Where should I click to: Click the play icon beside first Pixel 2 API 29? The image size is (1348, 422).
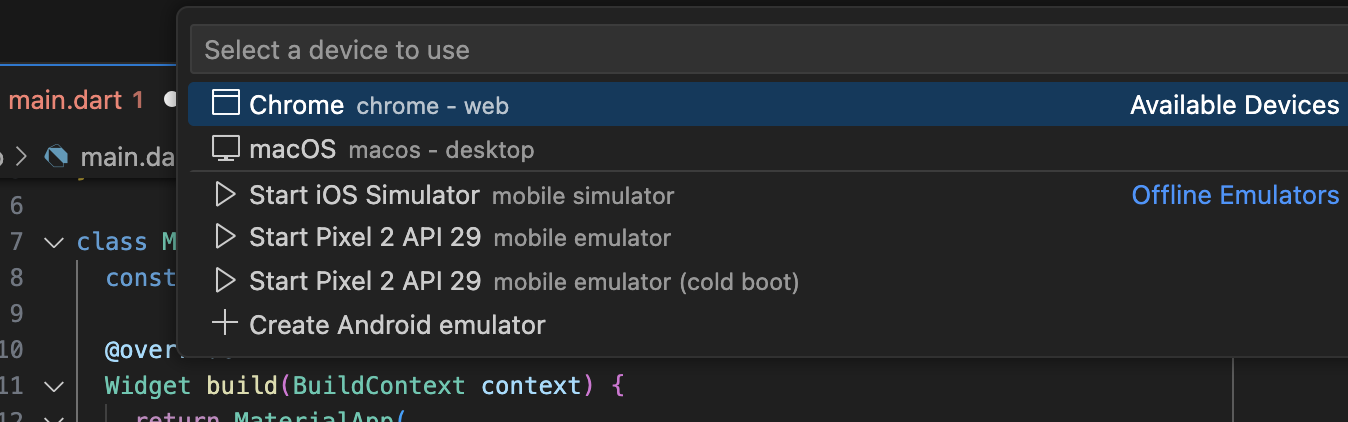pos(226,237)
